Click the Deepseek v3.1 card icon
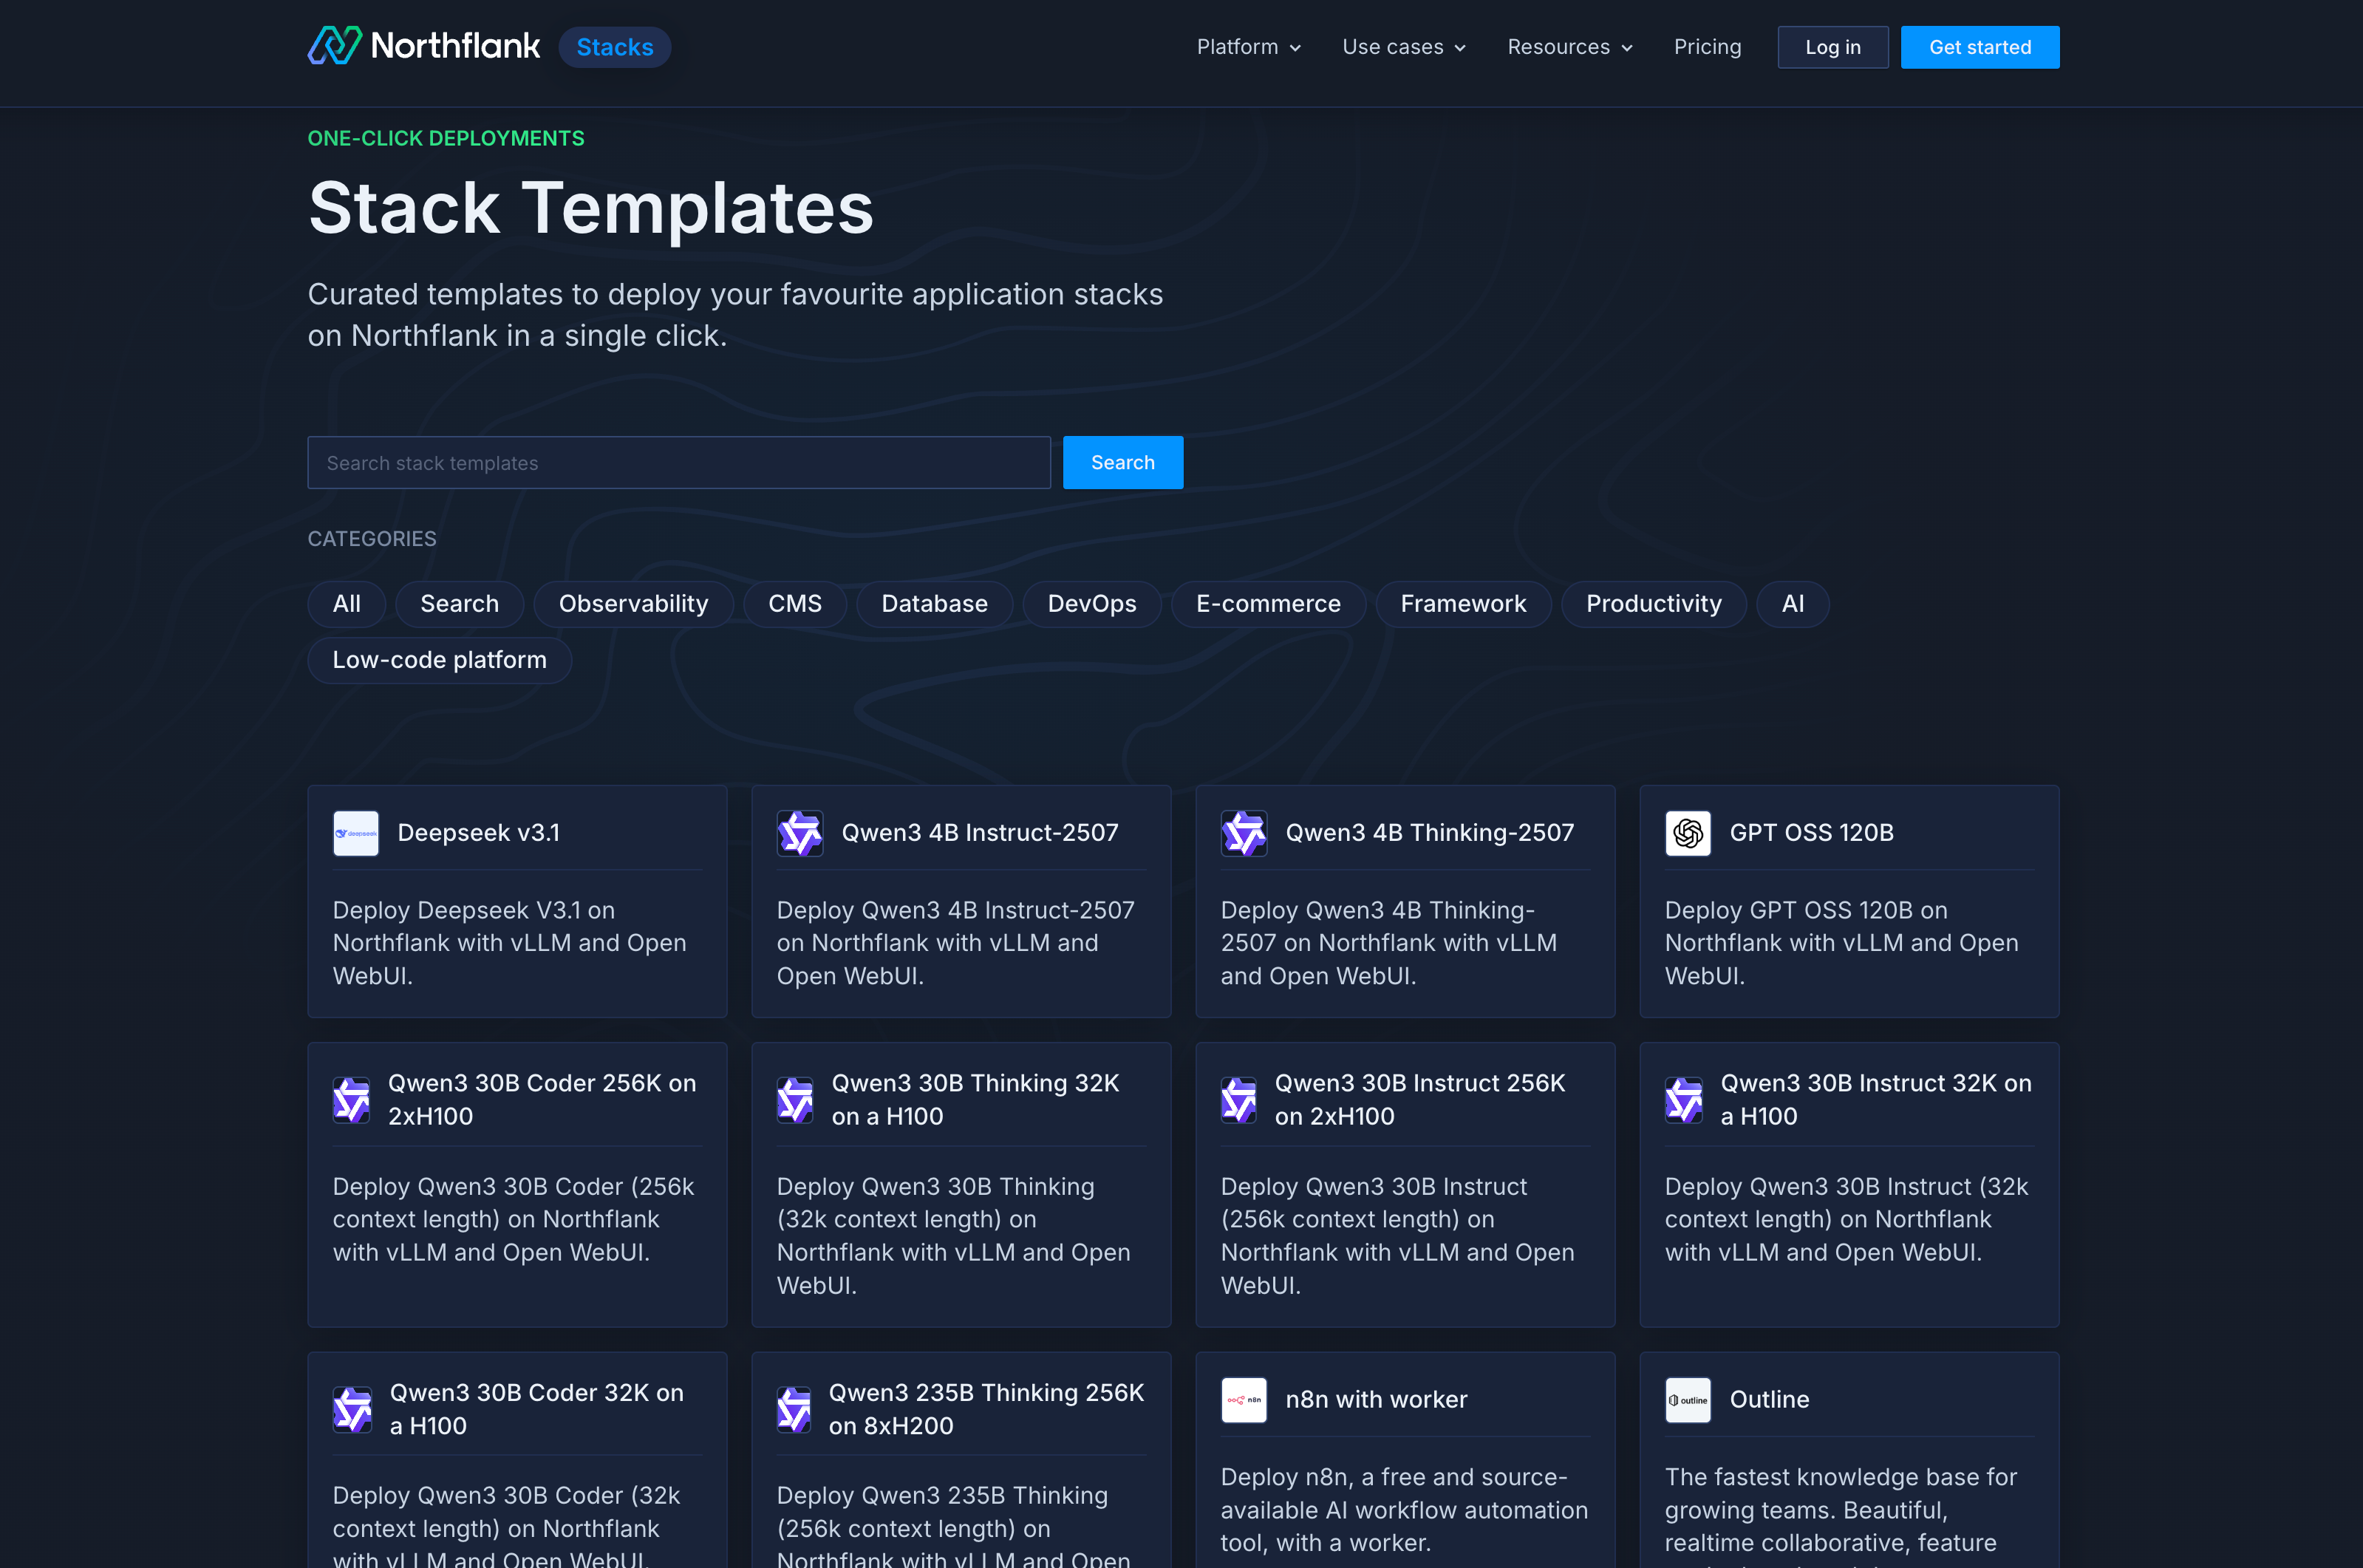 (x=356, y=833)
